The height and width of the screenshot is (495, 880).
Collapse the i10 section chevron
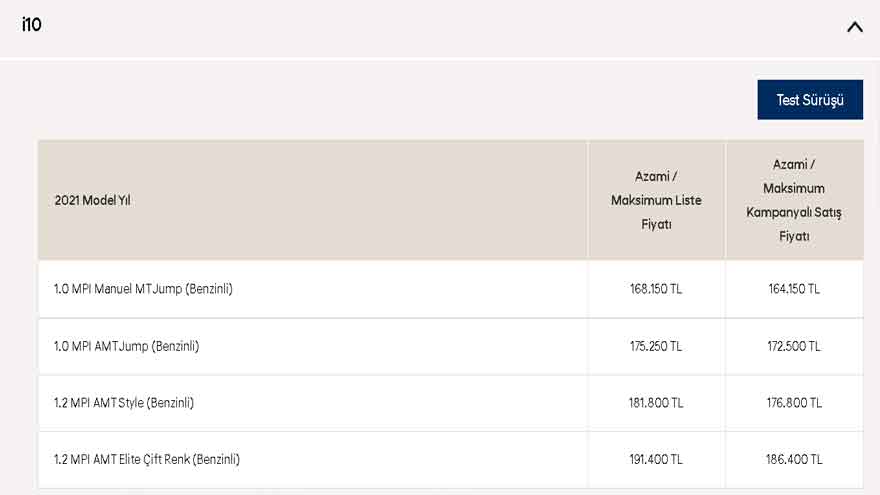click(x=854, y=27)
